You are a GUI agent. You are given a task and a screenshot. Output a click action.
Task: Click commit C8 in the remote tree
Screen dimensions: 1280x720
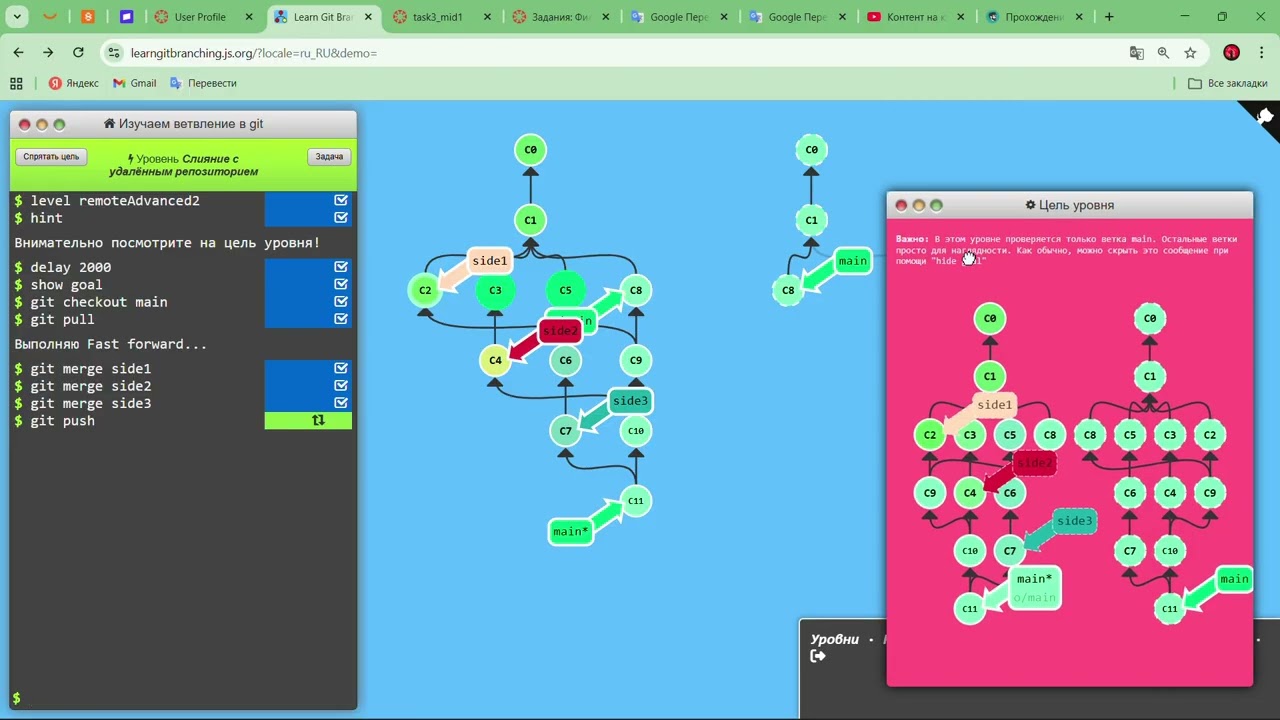[x=788, y=291]
